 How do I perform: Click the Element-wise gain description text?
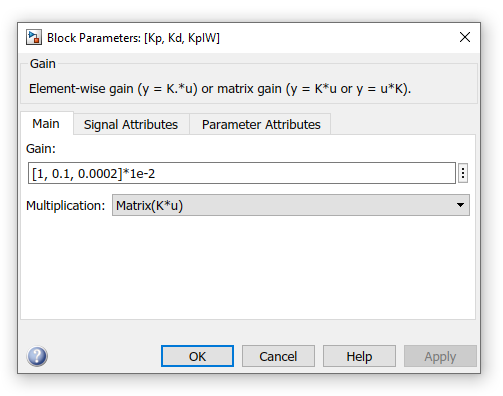(220, 89)
